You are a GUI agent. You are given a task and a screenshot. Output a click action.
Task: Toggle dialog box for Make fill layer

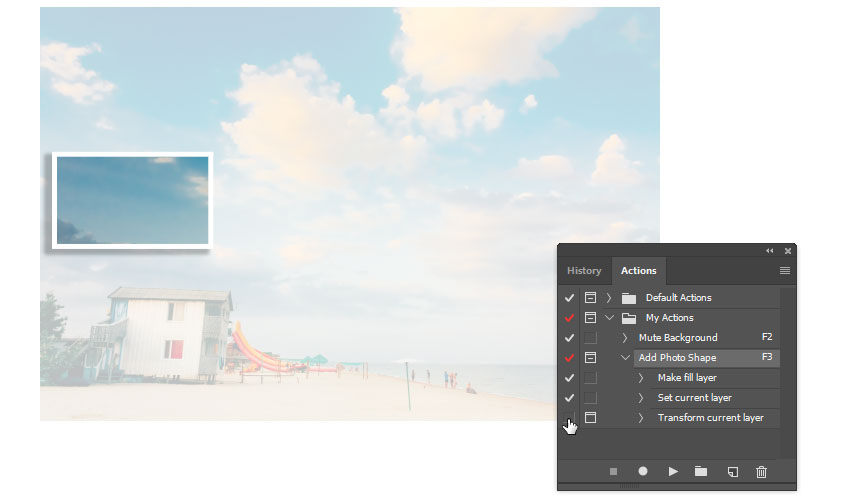(590, 378)
